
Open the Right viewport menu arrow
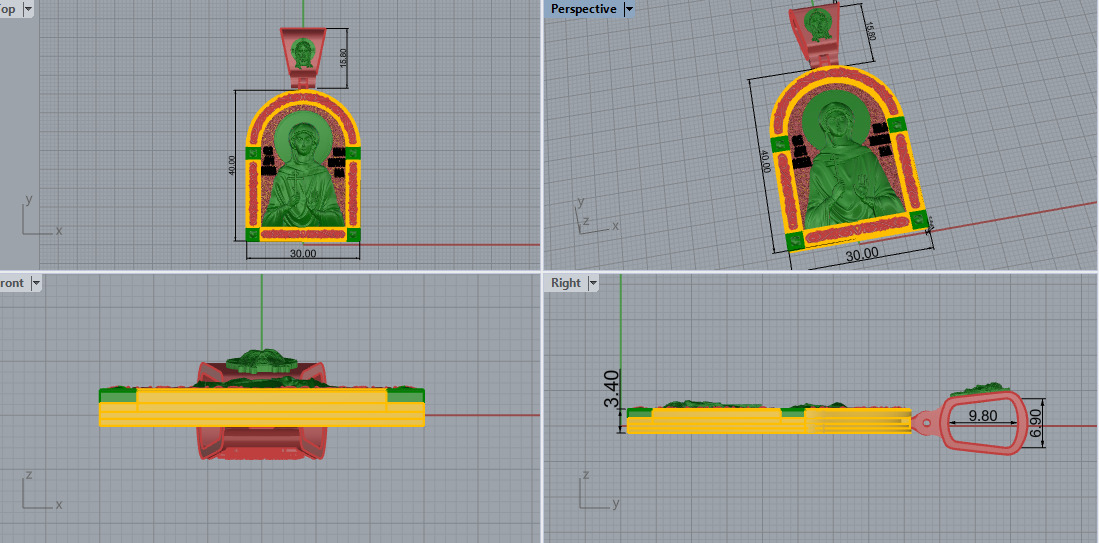[x=593, y=283]
